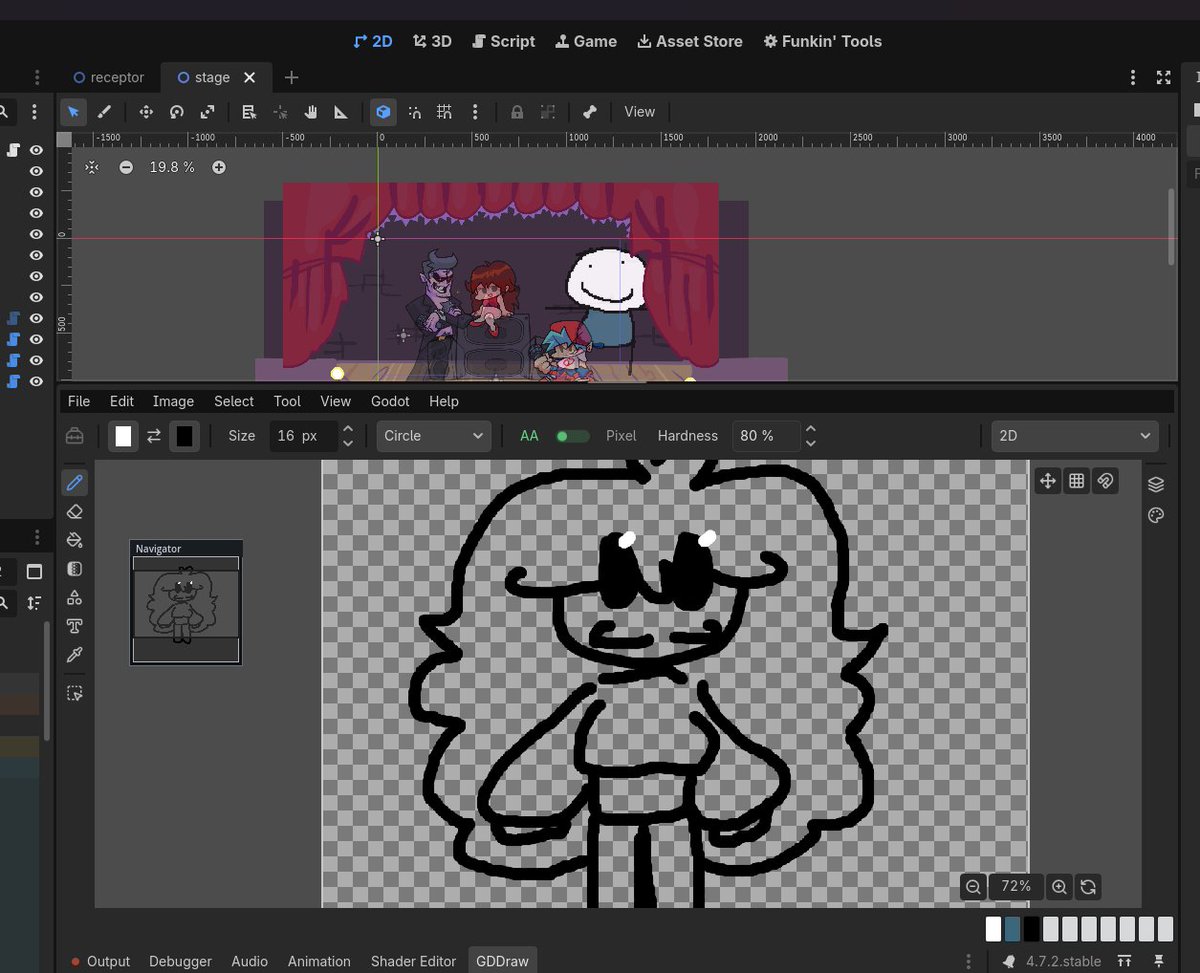Activate the Text tool in GDDraw
The image size is (1200, 973).
[74, 626]
